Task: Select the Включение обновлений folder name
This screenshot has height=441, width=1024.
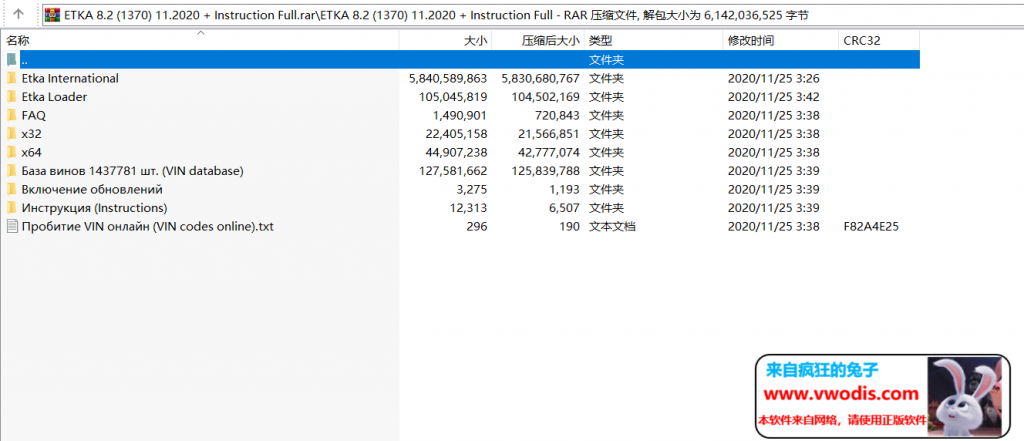Action: (x=92, y=189)
